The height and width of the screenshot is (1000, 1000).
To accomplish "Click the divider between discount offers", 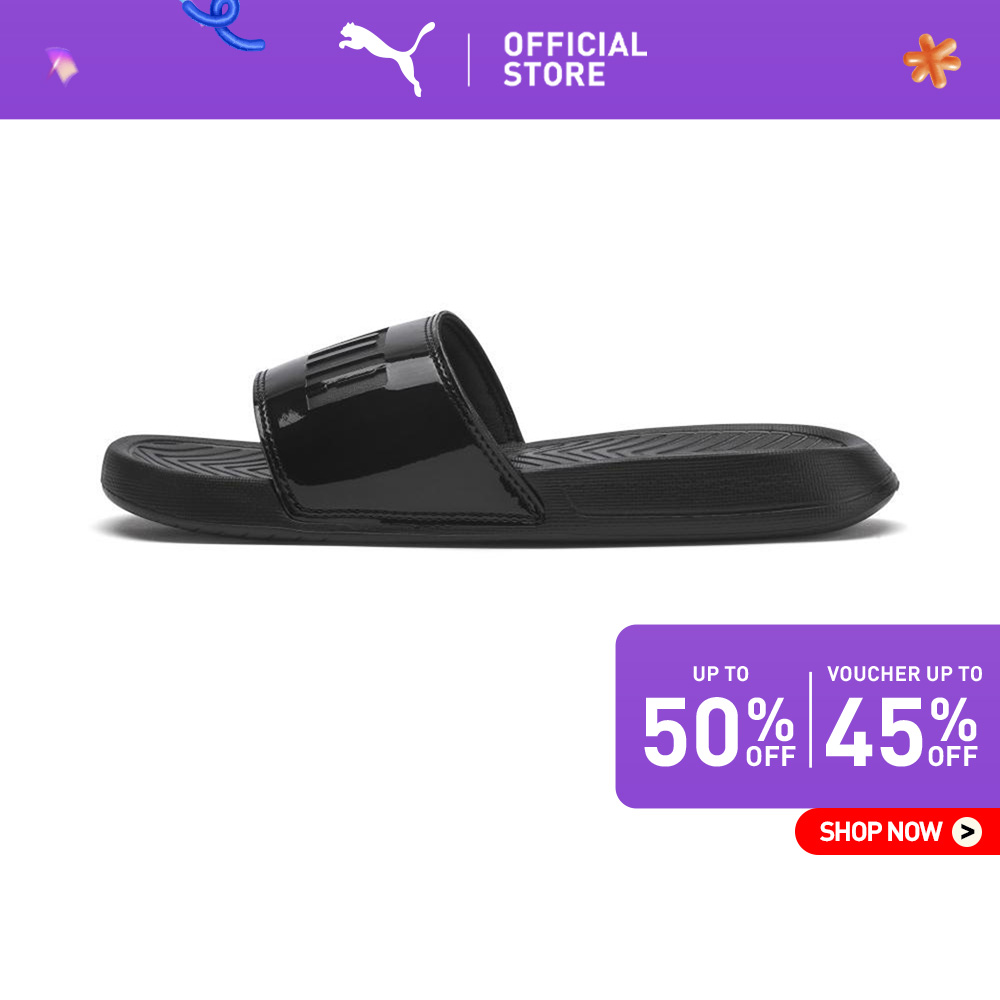I will pyautogui.click(x=811, y=719).
